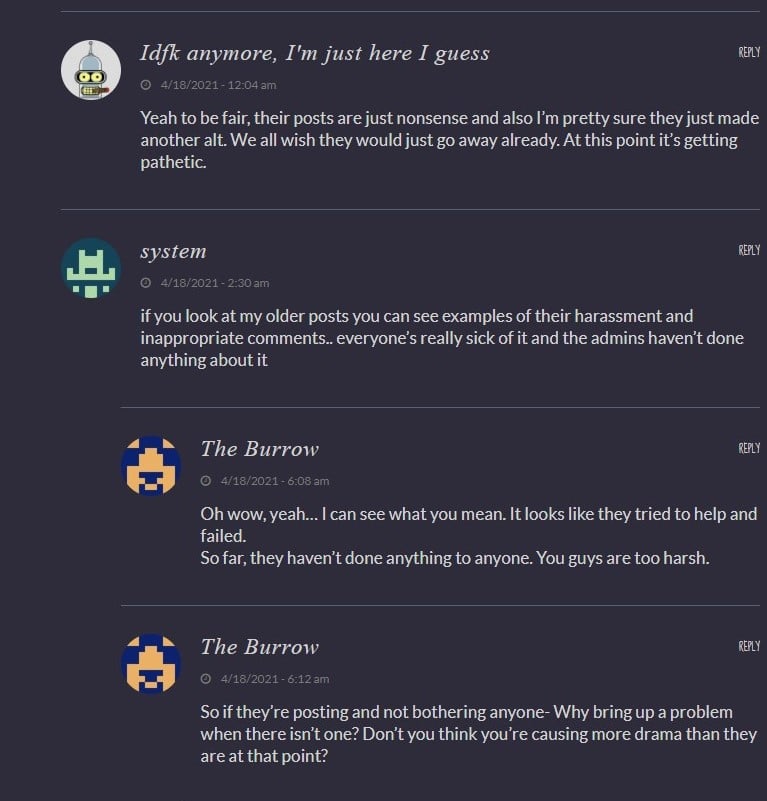
Task: Click the 4/18/2021 - 6:08 am timestamp
Action: point(274,481)
